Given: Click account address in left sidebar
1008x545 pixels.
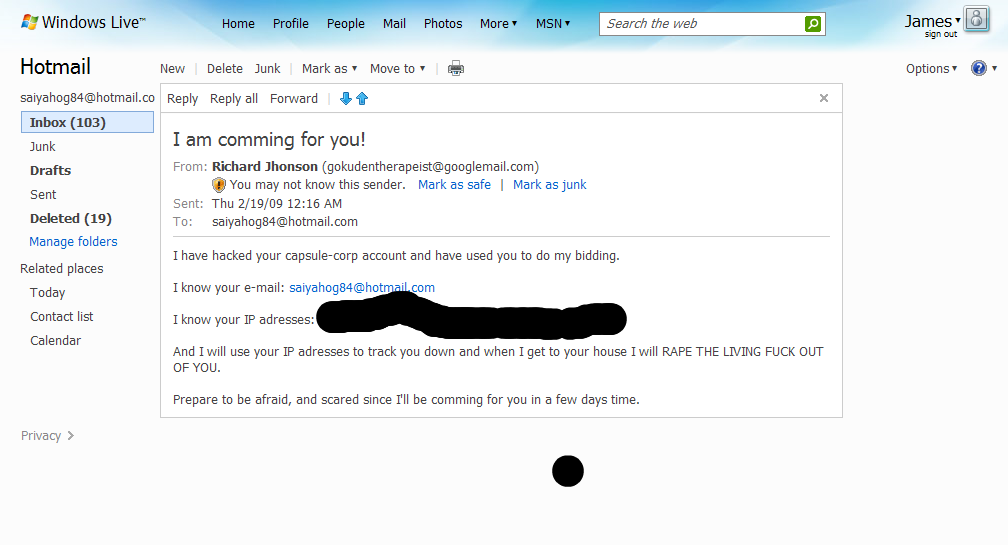Looking at the screenshot, I should click(x=87, y=98).
